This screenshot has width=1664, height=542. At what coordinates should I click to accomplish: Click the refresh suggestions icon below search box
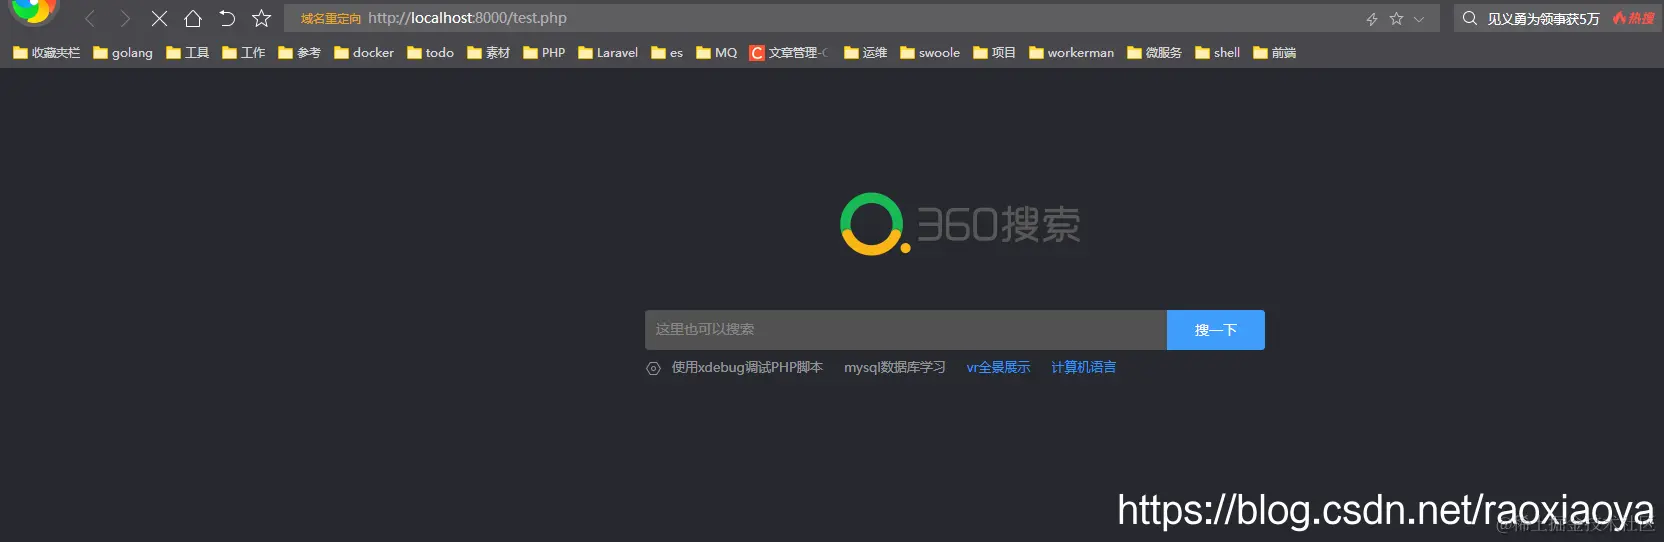653,368
